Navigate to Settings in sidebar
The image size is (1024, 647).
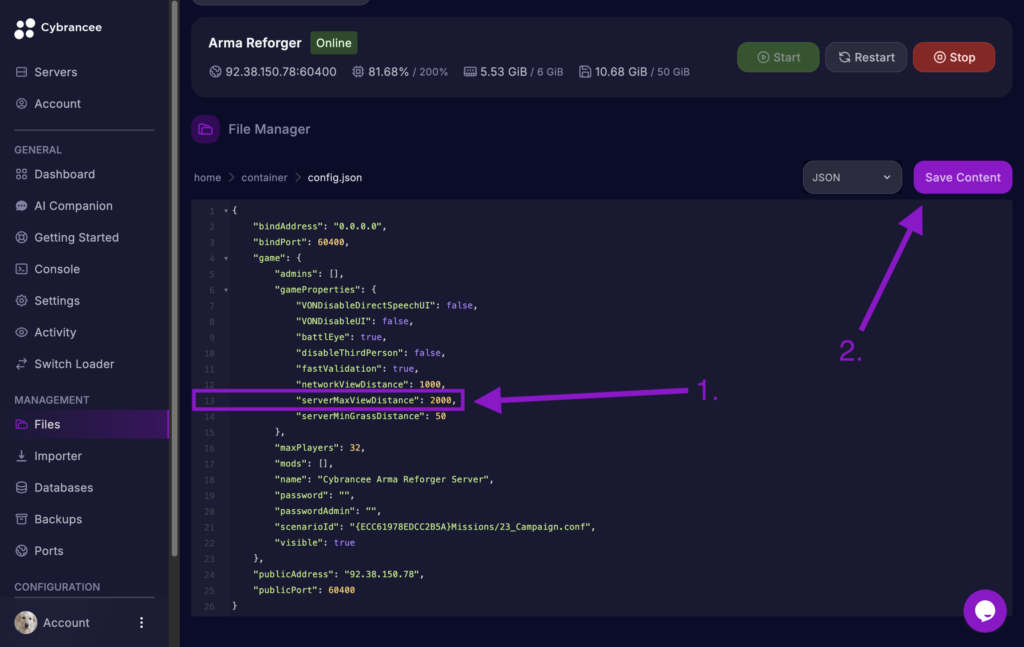pos(57,301)
